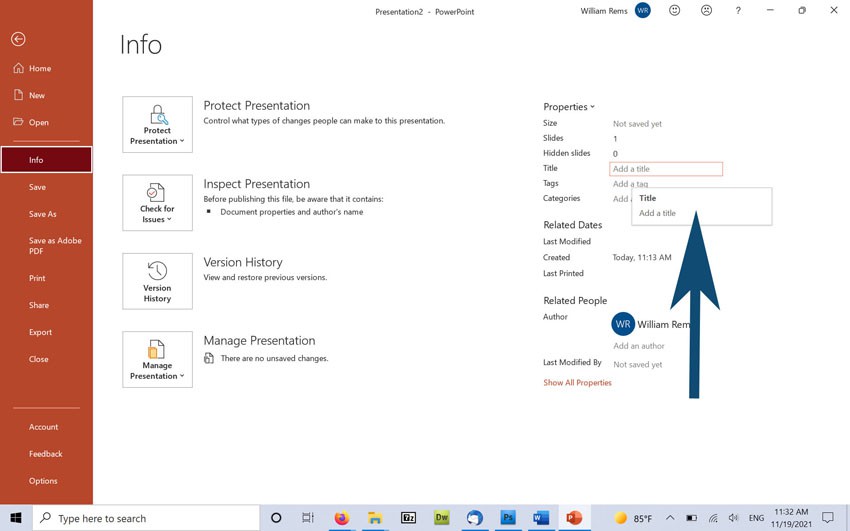Click the WR author avatar in Related People
Viewport: 850px width, 531px height.
(623, 324)
